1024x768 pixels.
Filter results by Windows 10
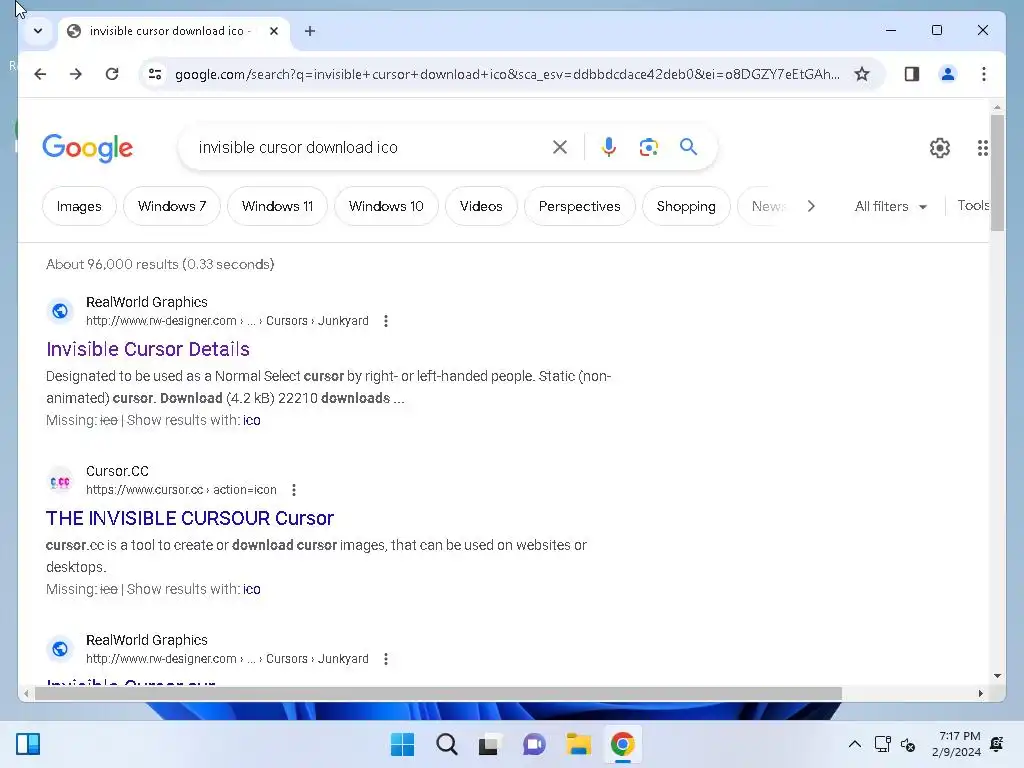386,206
